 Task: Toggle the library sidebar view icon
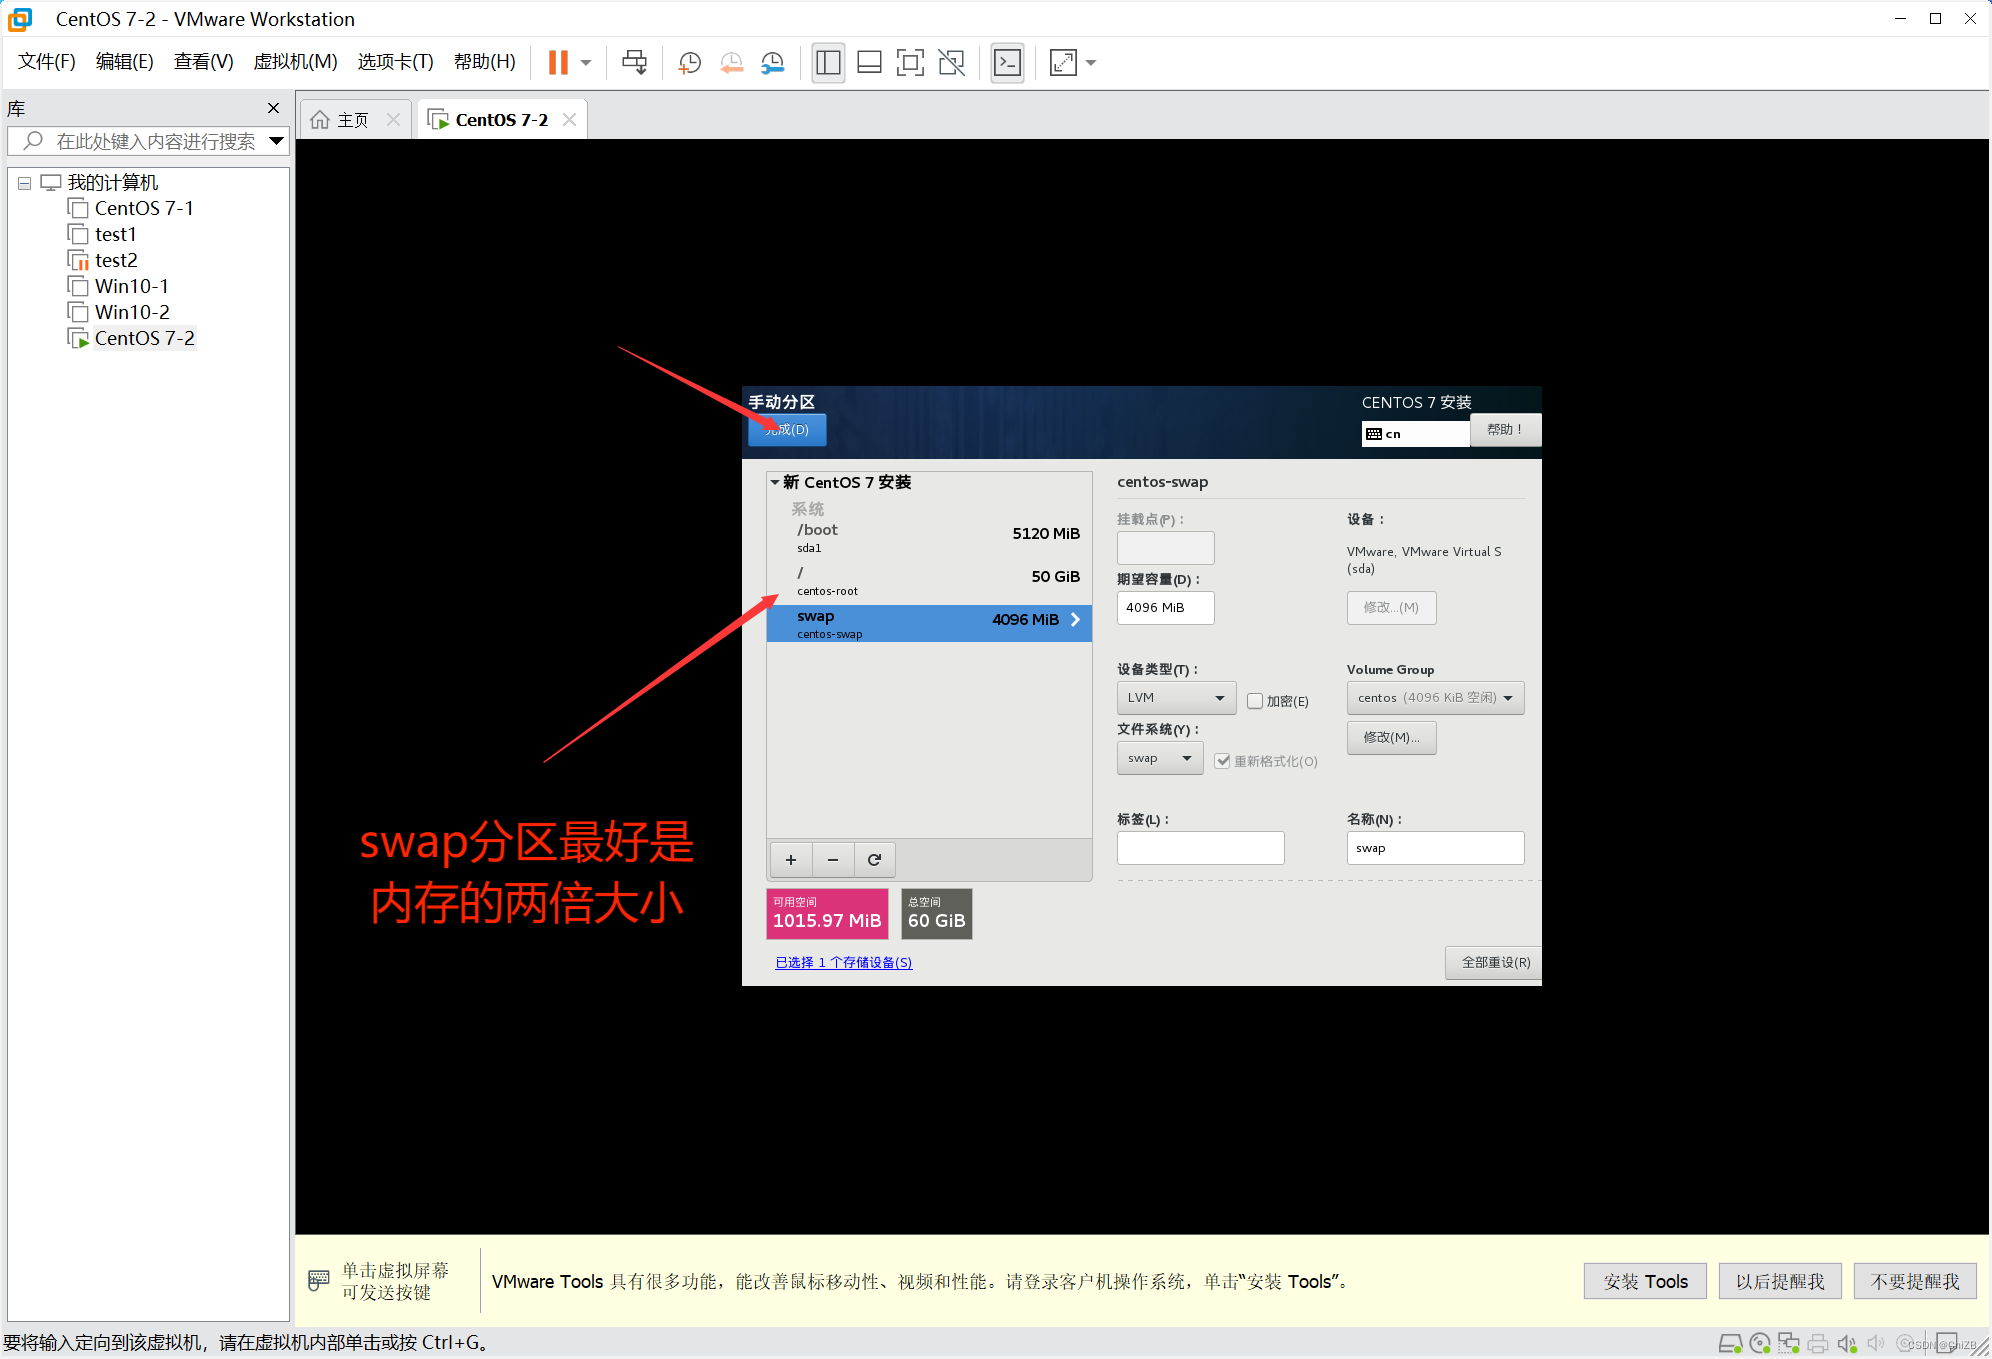(828, 63)
